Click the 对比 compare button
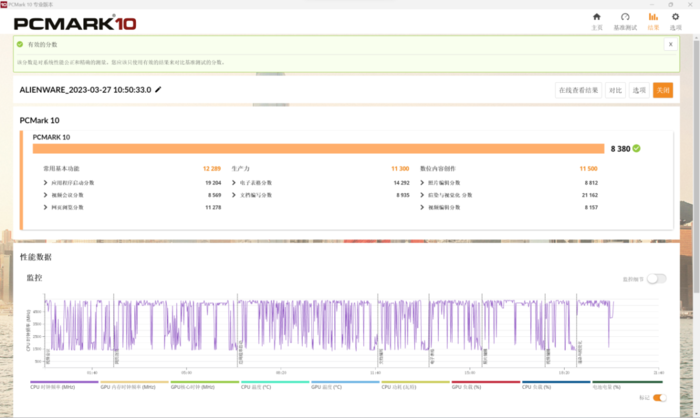 point(616,90)
